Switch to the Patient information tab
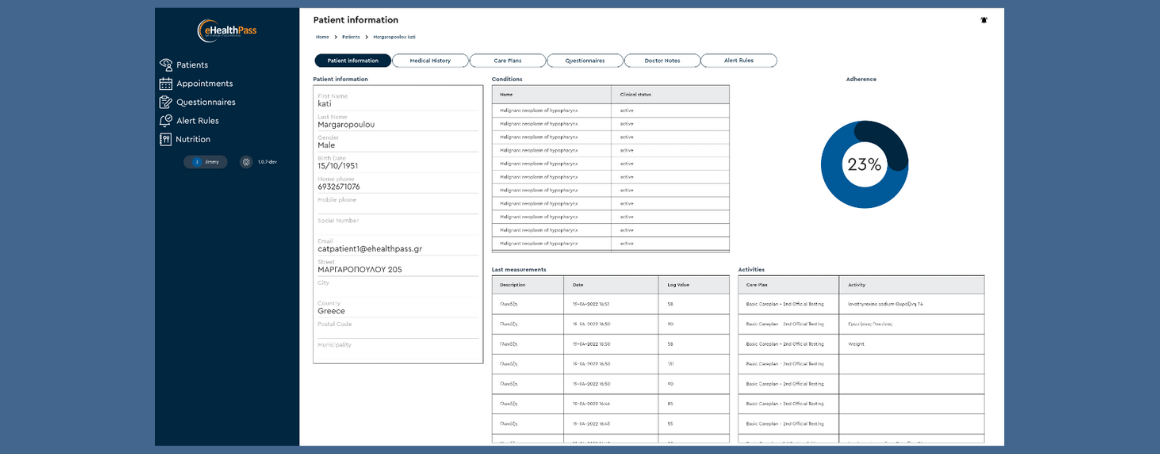This screenshot has width=1160, height=454. [353, 61]
